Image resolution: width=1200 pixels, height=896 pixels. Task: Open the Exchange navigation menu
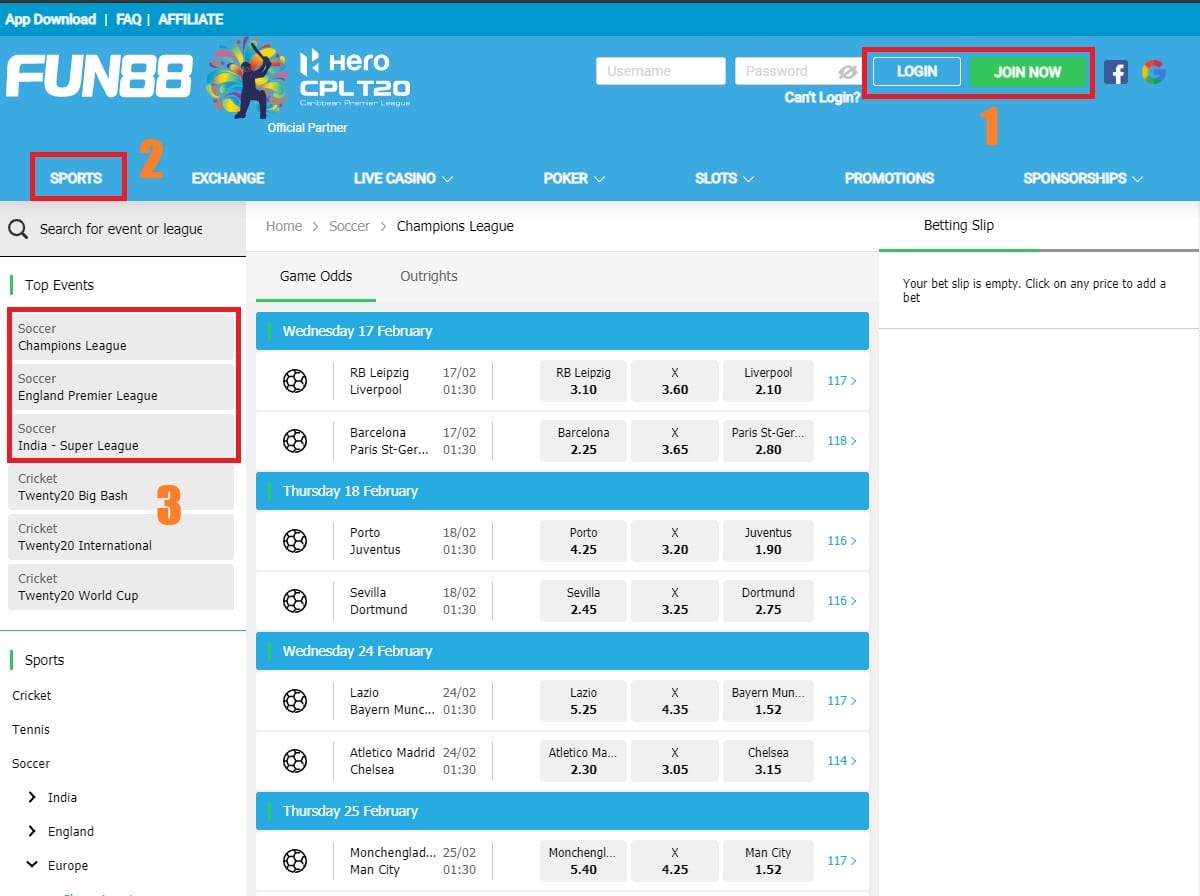pyautogui.click(x=228, y=178)
